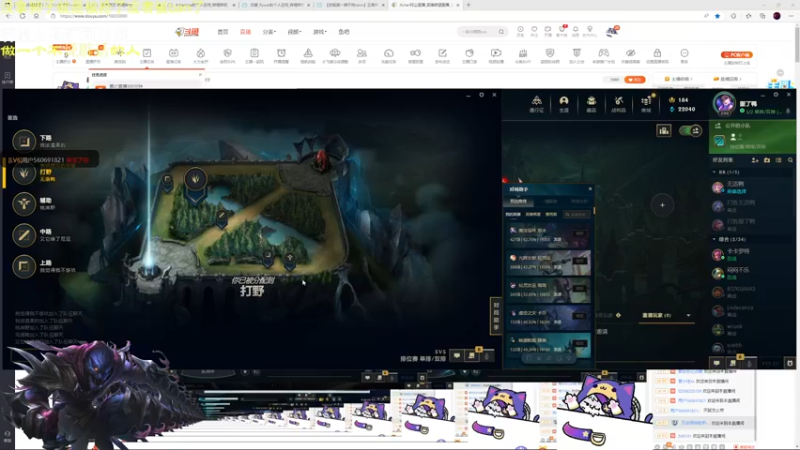The width and height of the screenshot is (800, 450).
Task: Click the plus button to invite a player
Action: (x=662, y=205)
